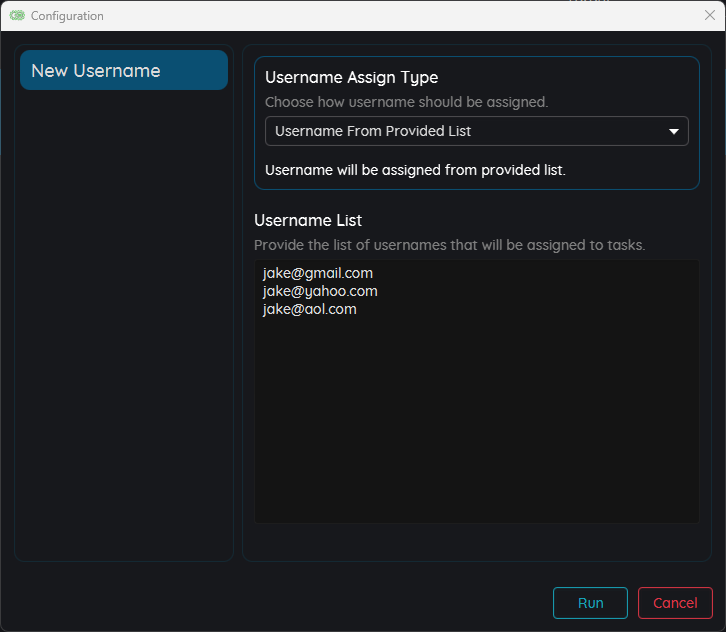
Task: Close the Configuration window
Action: [x=709, y=15]
